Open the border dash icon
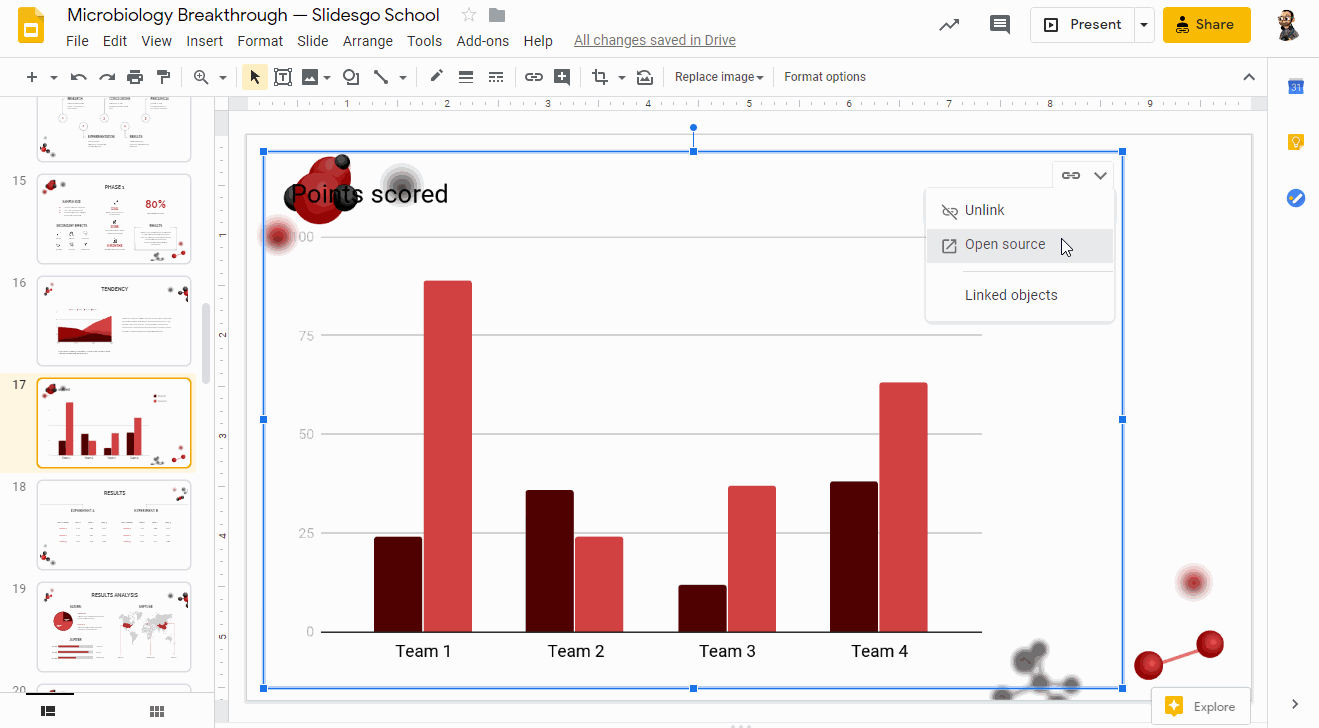Viewport: 1319px width, 728px height. click(496, 77)
